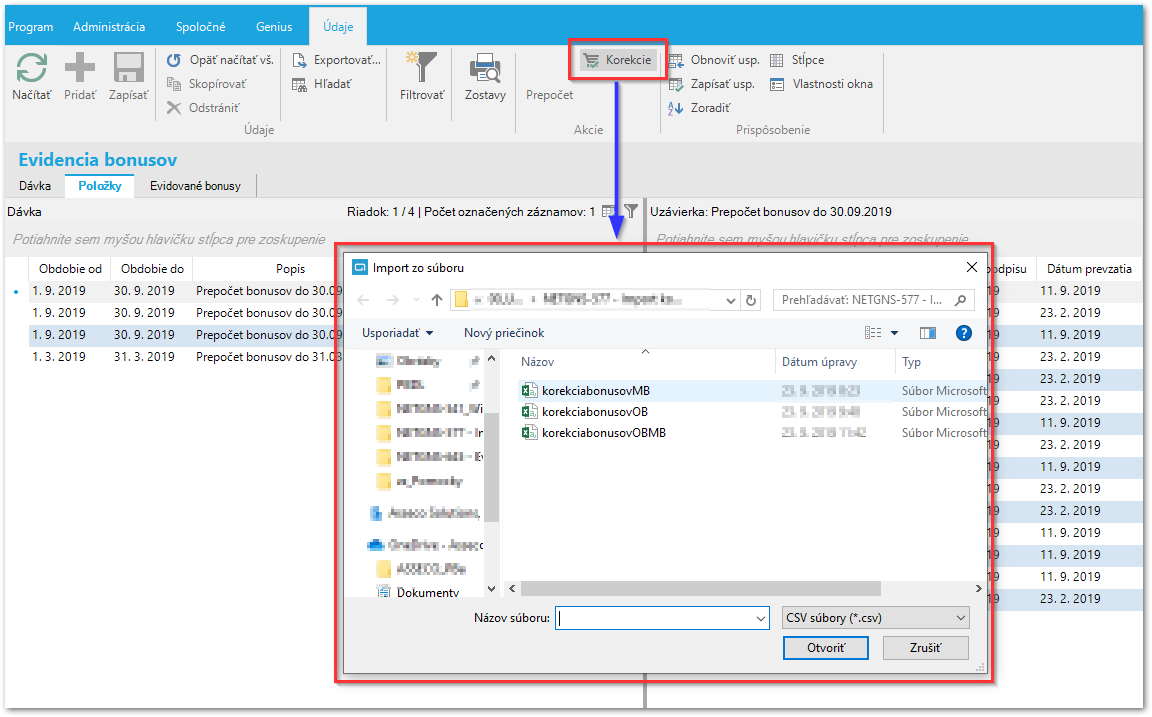Open the CSV súbory file type dropdown
Screen dimensions: 1152x717
(876, 618)
